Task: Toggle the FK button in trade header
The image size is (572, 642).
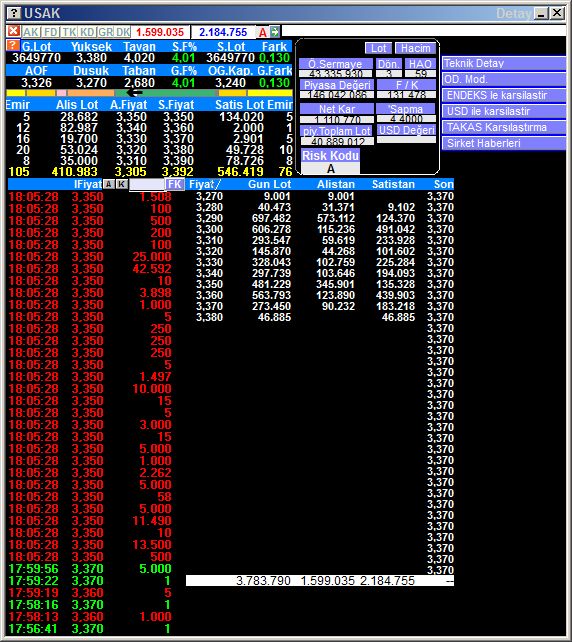Action: 175,184
